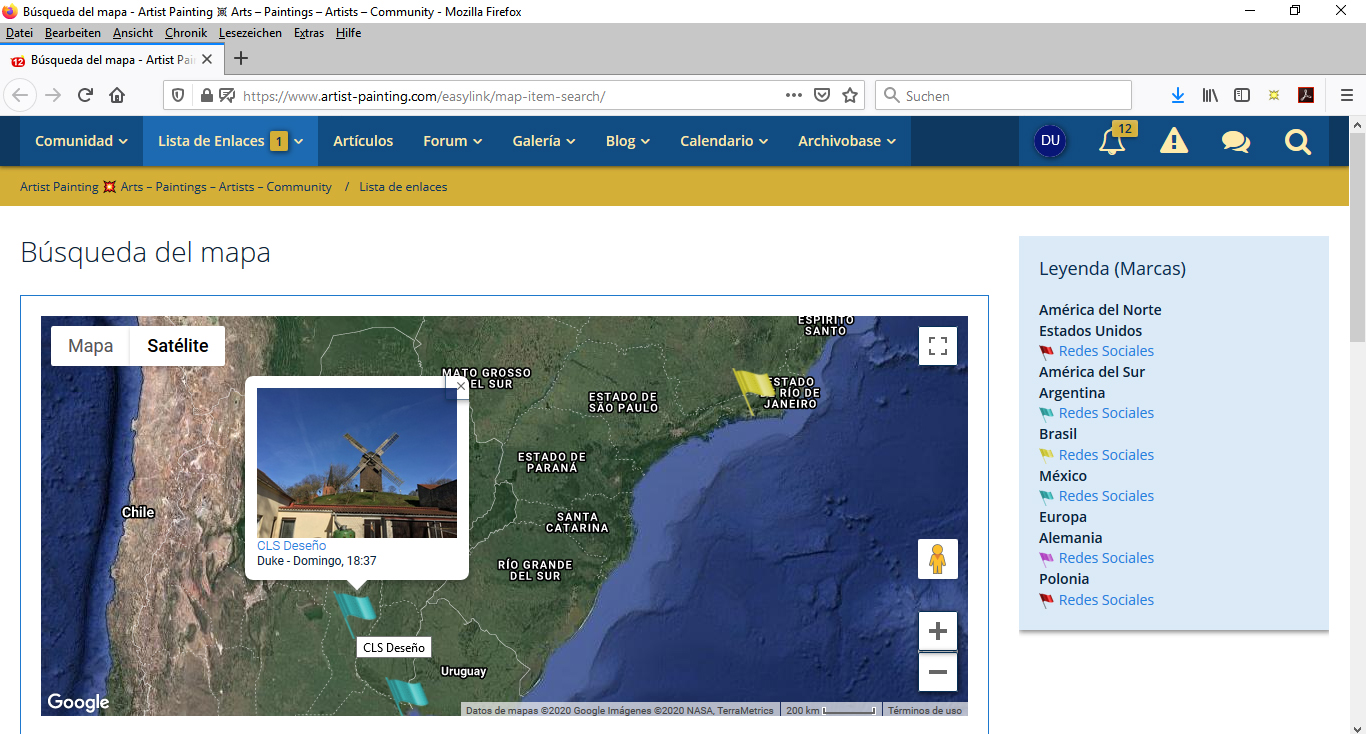Click the windmill photo thumbnail
This screenshot has width=1366, height=734.
[x=357, y=463]
